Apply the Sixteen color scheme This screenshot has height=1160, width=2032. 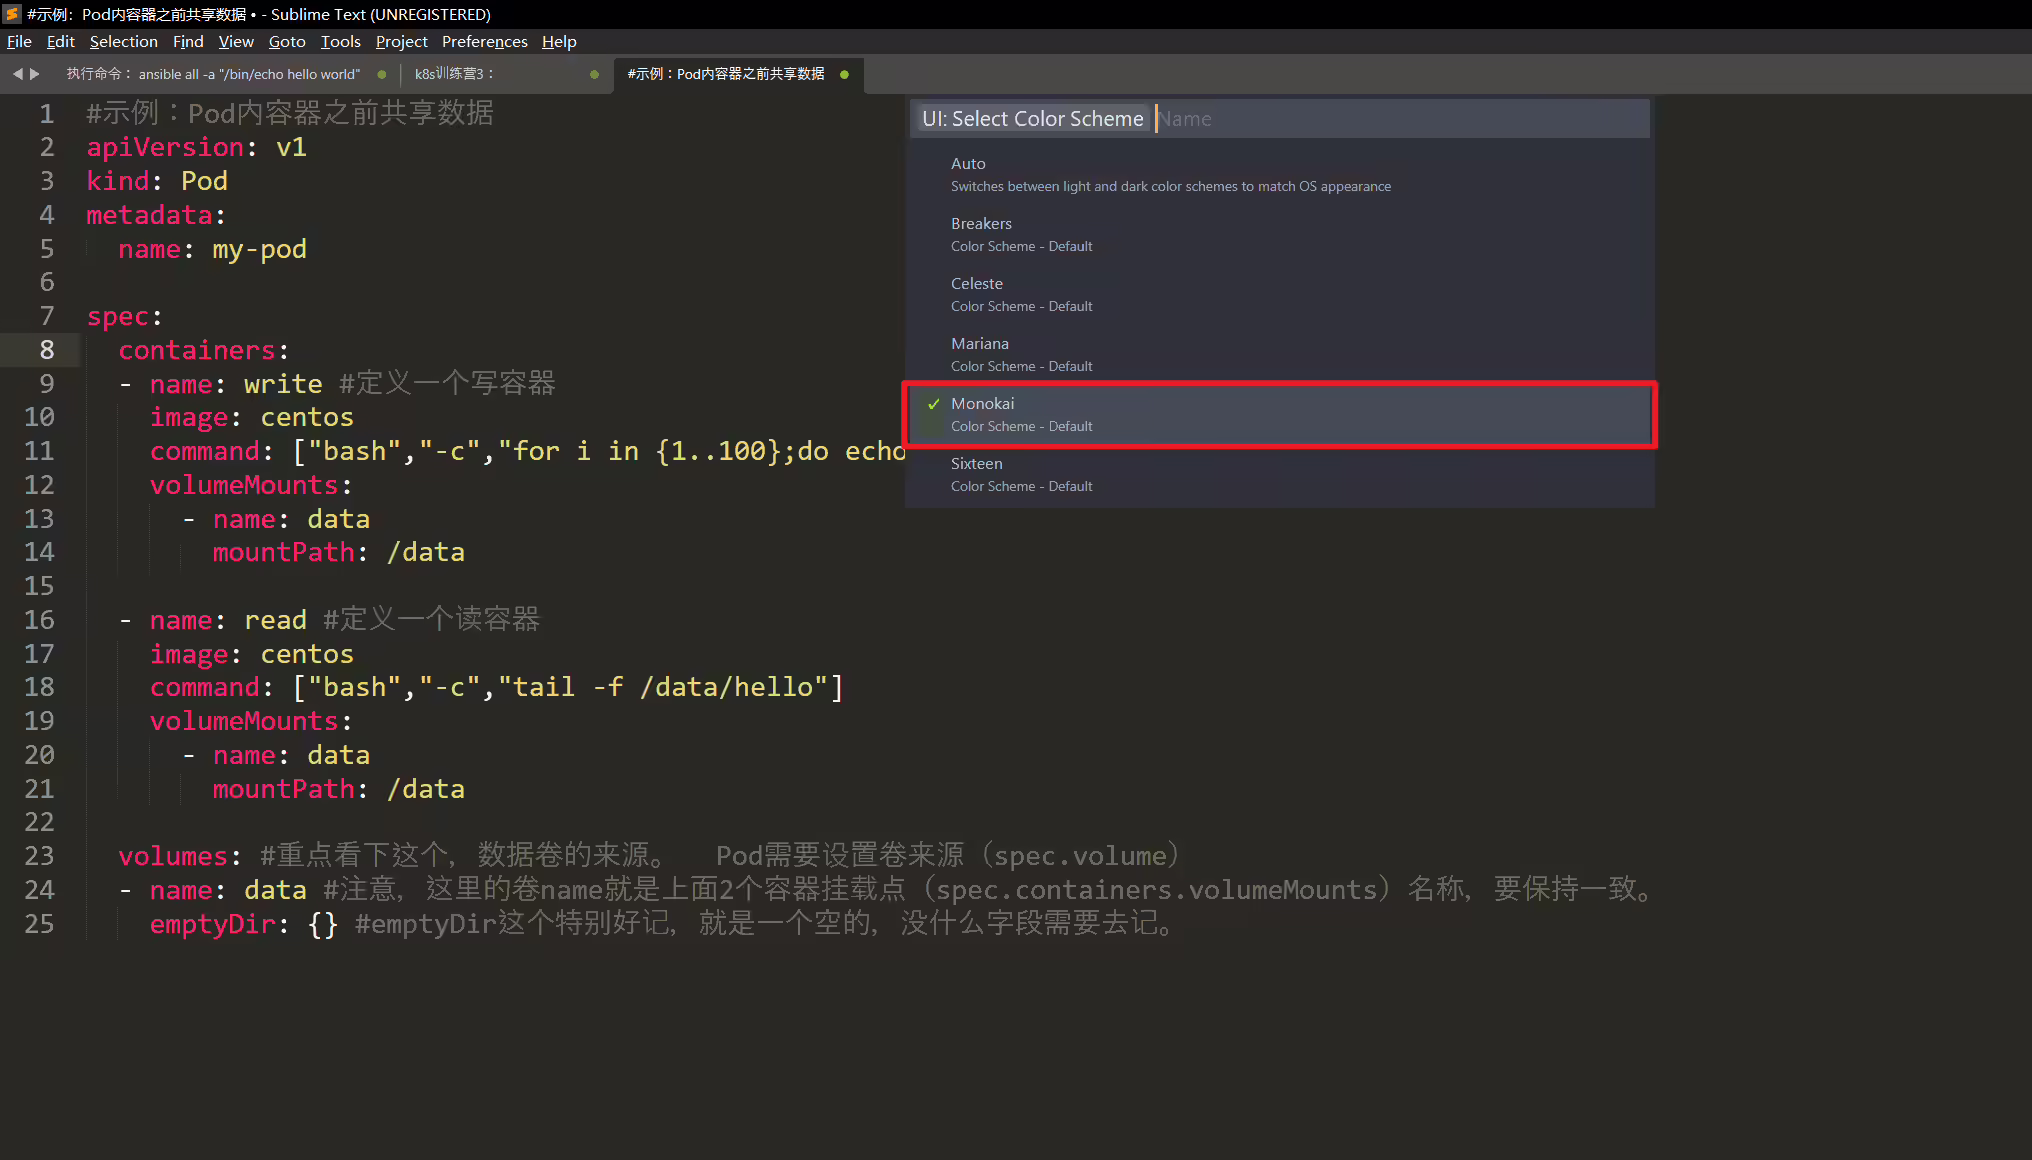coord(1279,474)
